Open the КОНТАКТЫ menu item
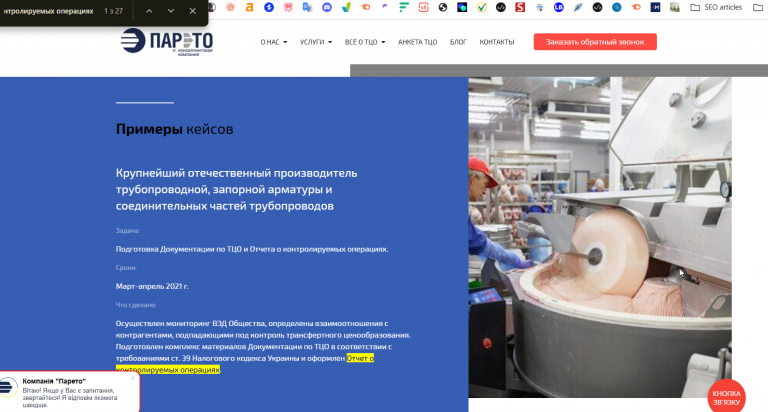This screenshot has width=768, height=412. (x=497, y=42)
